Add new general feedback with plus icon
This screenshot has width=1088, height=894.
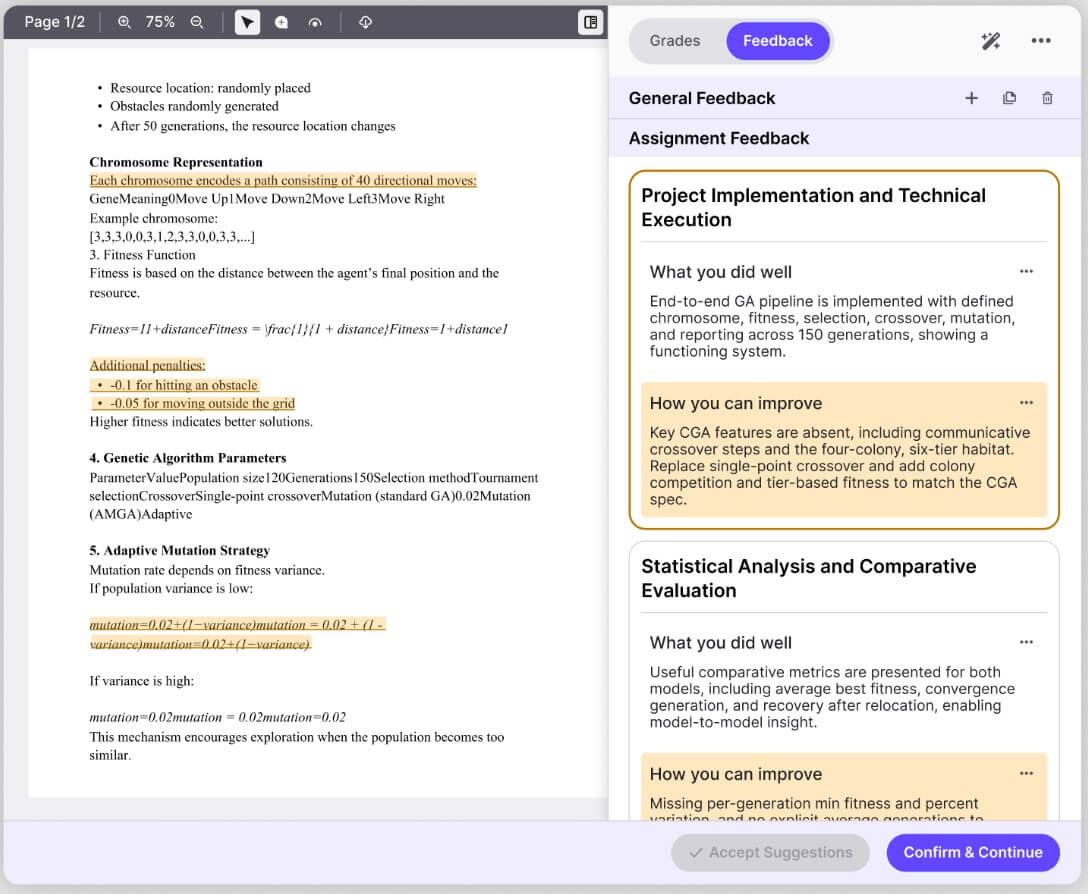(971, 98)
